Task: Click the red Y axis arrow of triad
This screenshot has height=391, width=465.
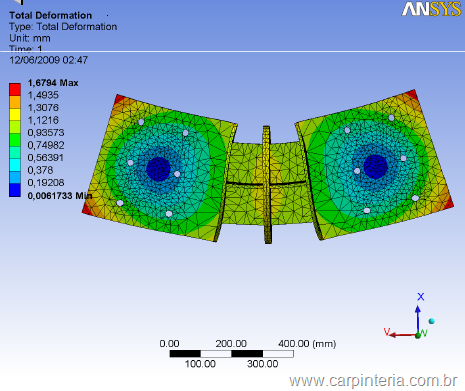Action: point(402,335)
